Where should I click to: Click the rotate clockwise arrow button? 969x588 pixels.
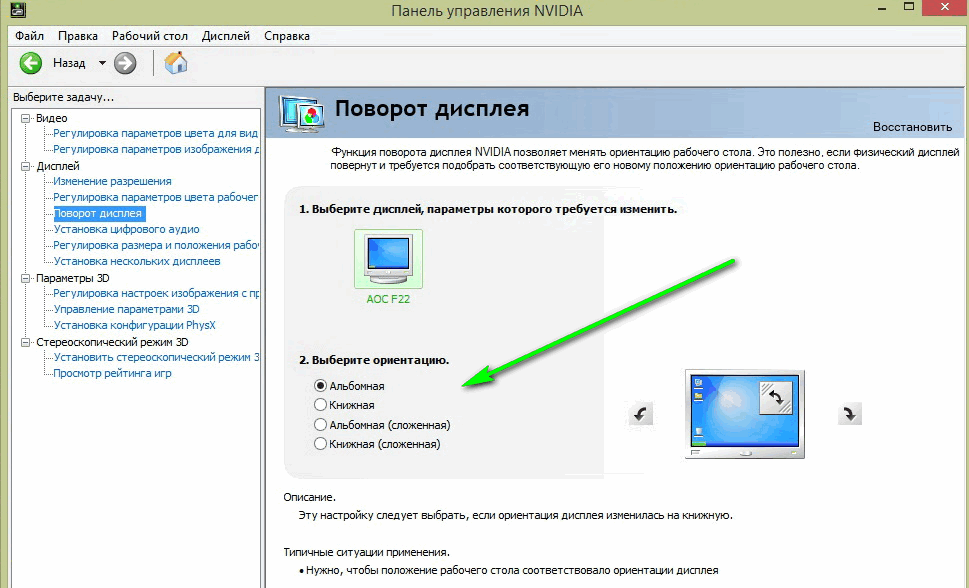pos(849,414)
